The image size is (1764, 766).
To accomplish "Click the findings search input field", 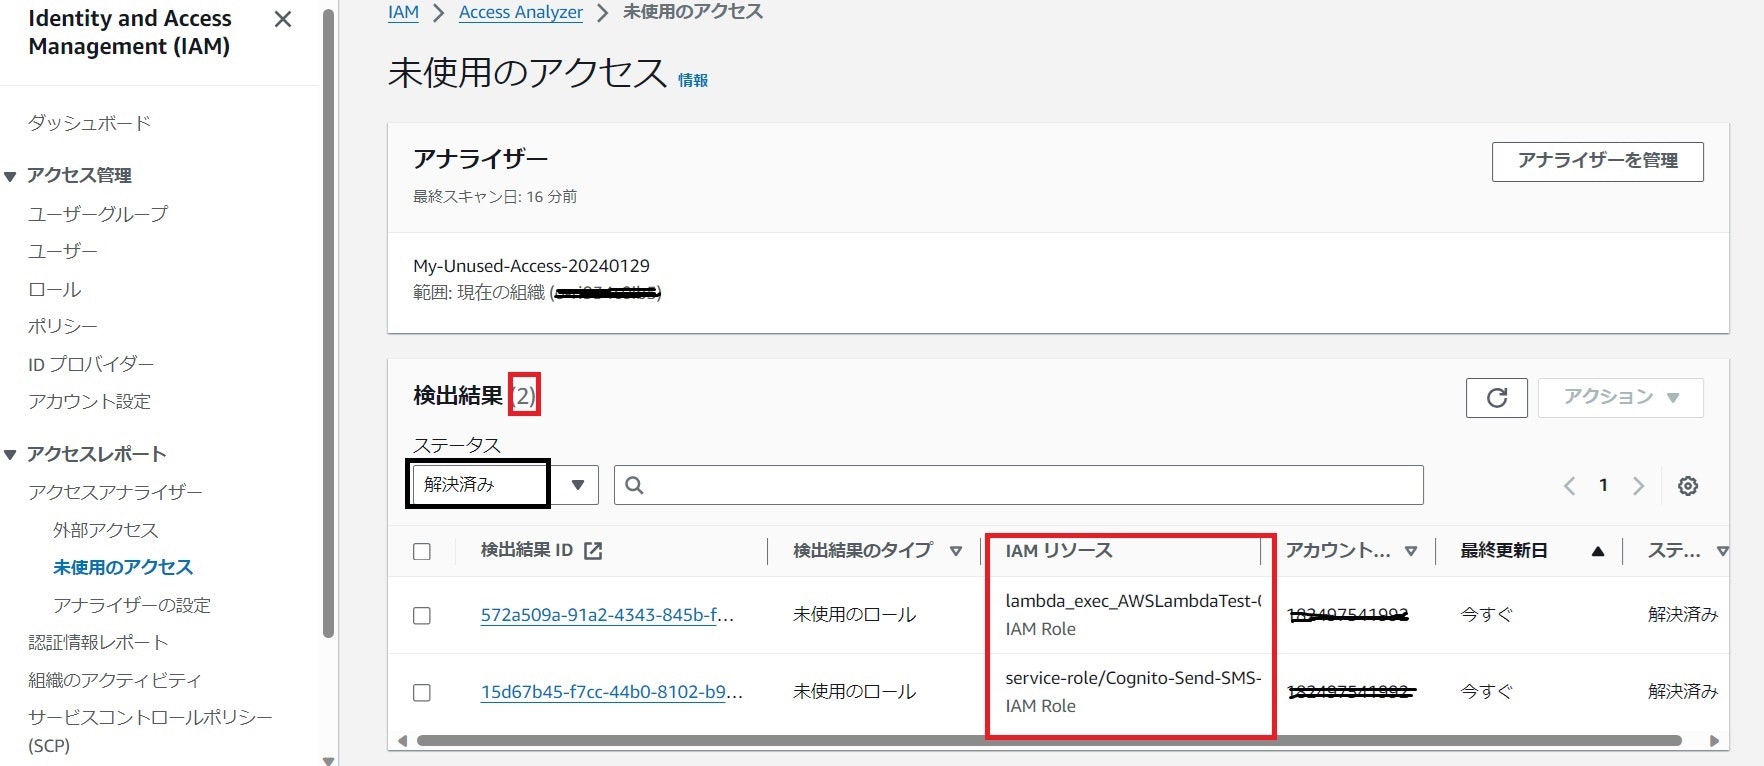I will (x=1018, y=485).
